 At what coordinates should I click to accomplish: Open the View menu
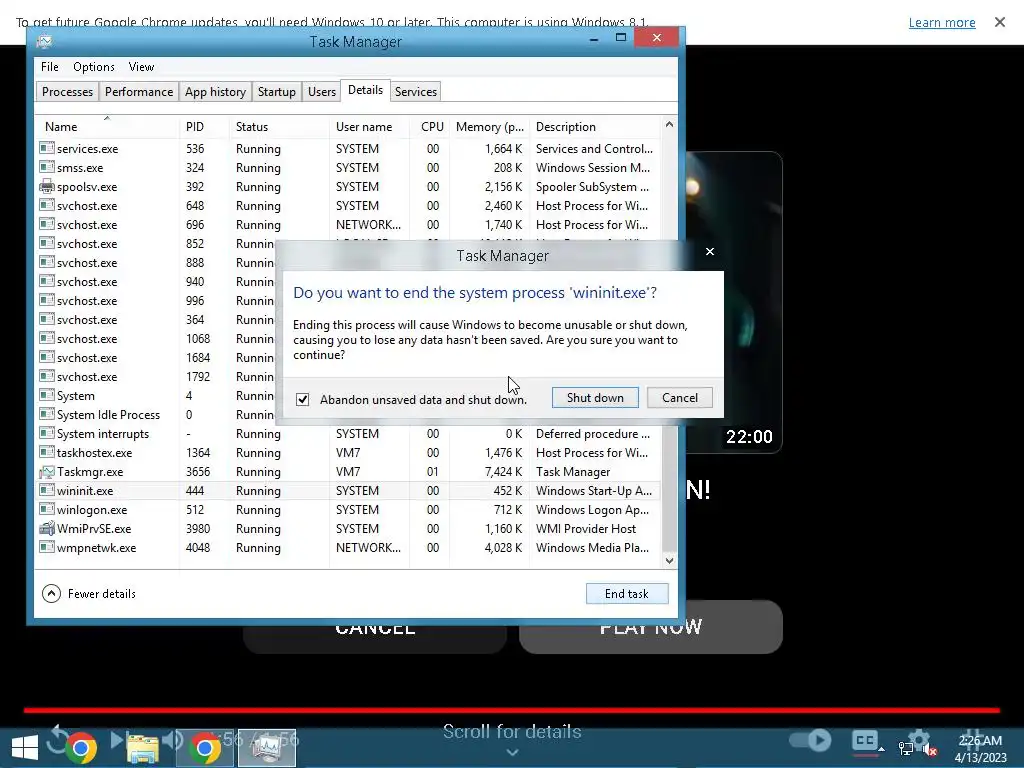141,67
